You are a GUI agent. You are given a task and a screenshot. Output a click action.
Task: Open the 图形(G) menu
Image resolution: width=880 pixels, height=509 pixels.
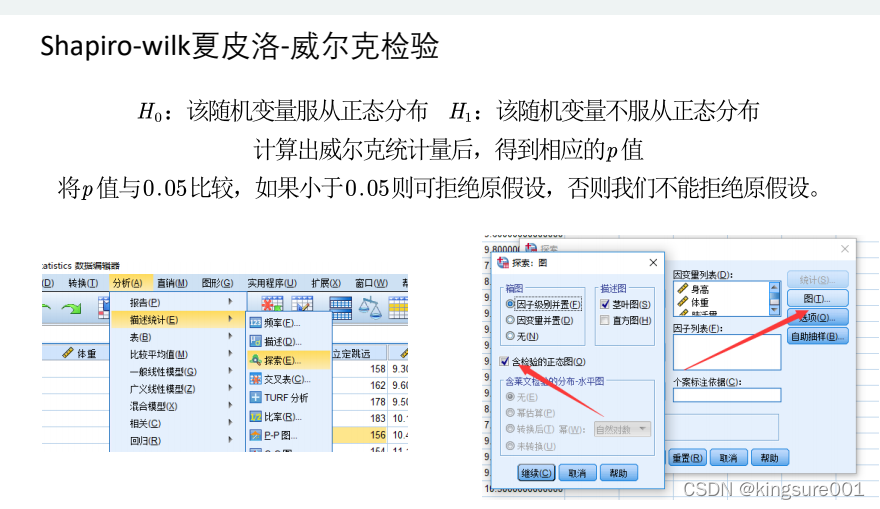click(x=217, y=283)
